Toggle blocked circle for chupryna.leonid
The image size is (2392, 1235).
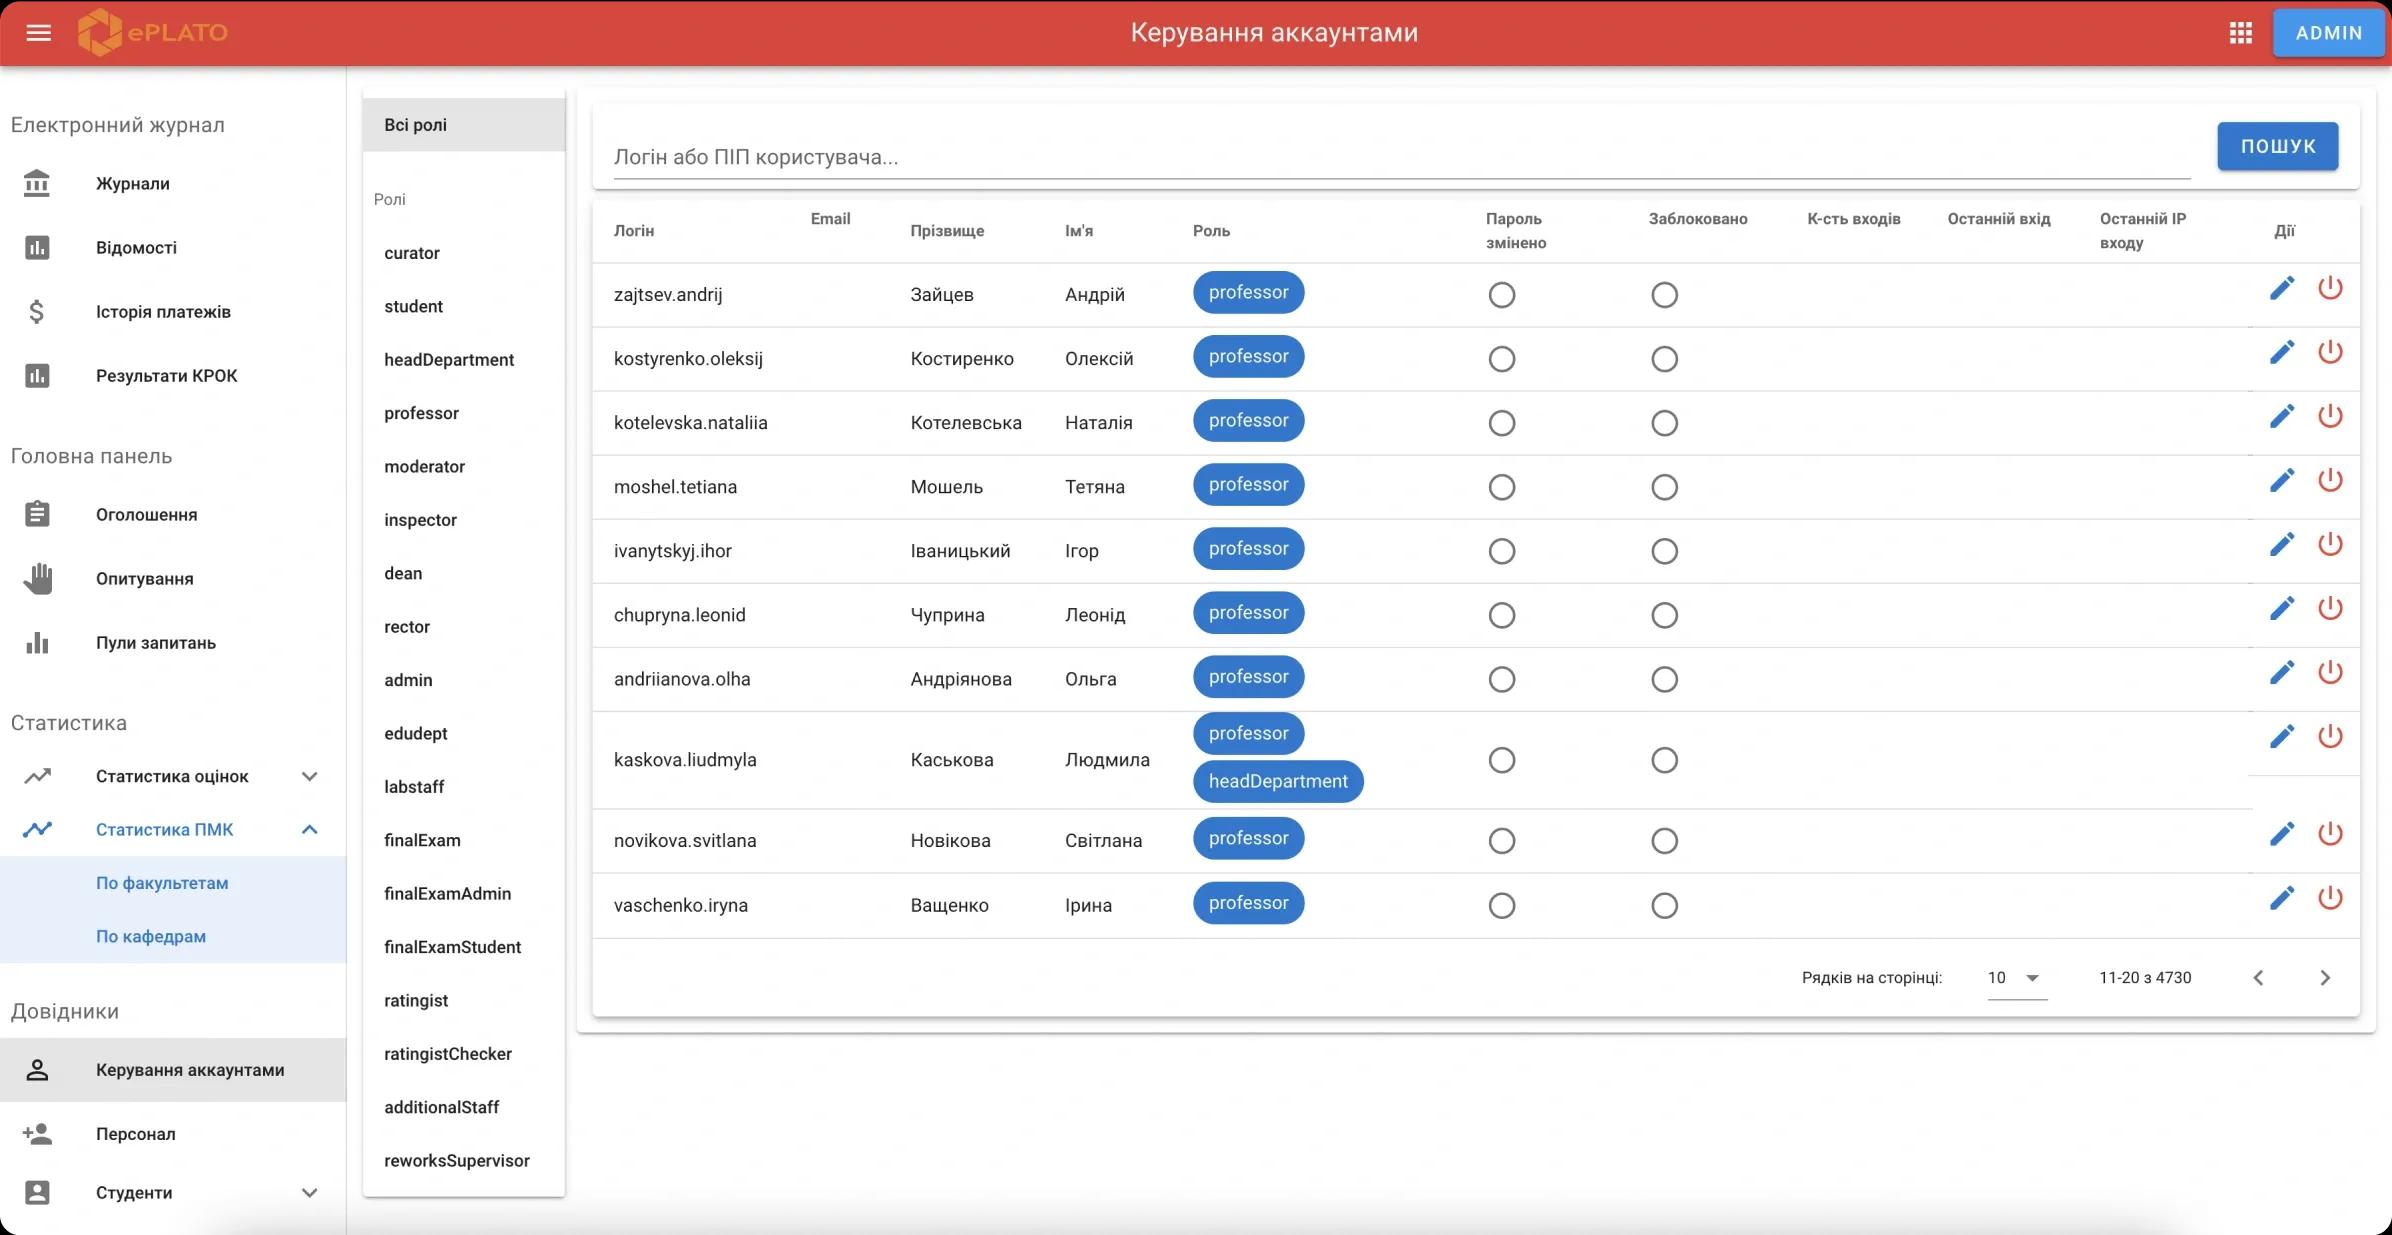(1664, 615)
